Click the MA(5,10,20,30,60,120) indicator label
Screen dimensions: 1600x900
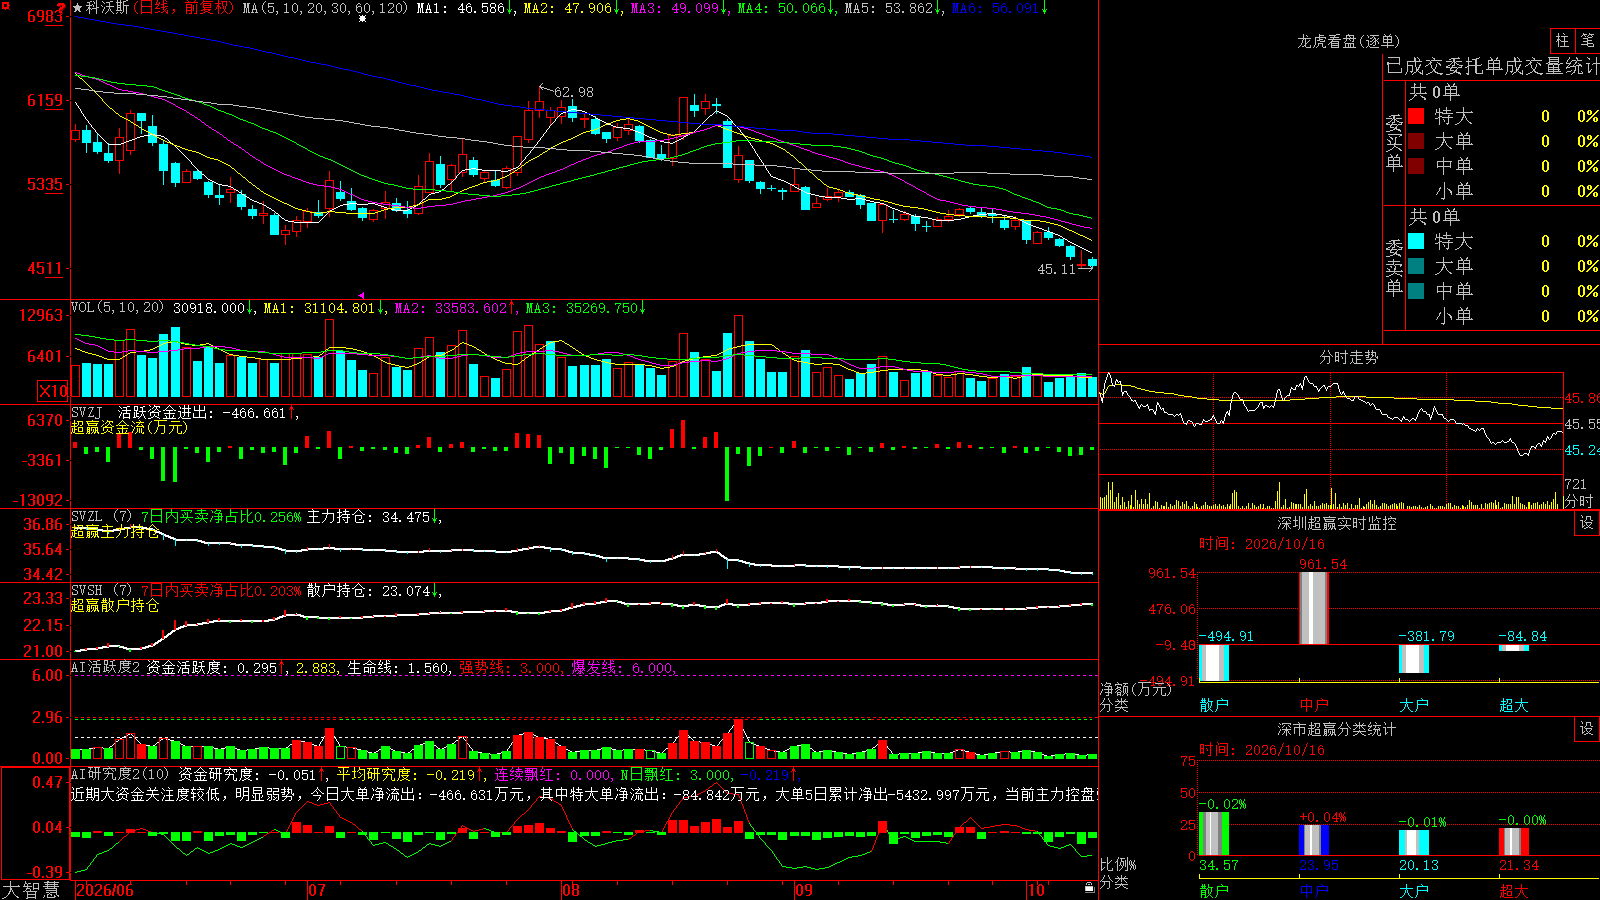tap(326, 8)
